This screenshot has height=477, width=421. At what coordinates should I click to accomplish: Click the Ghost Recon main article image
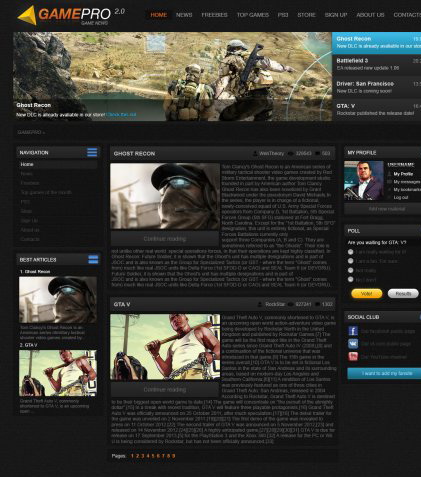[x=165, y=196]
